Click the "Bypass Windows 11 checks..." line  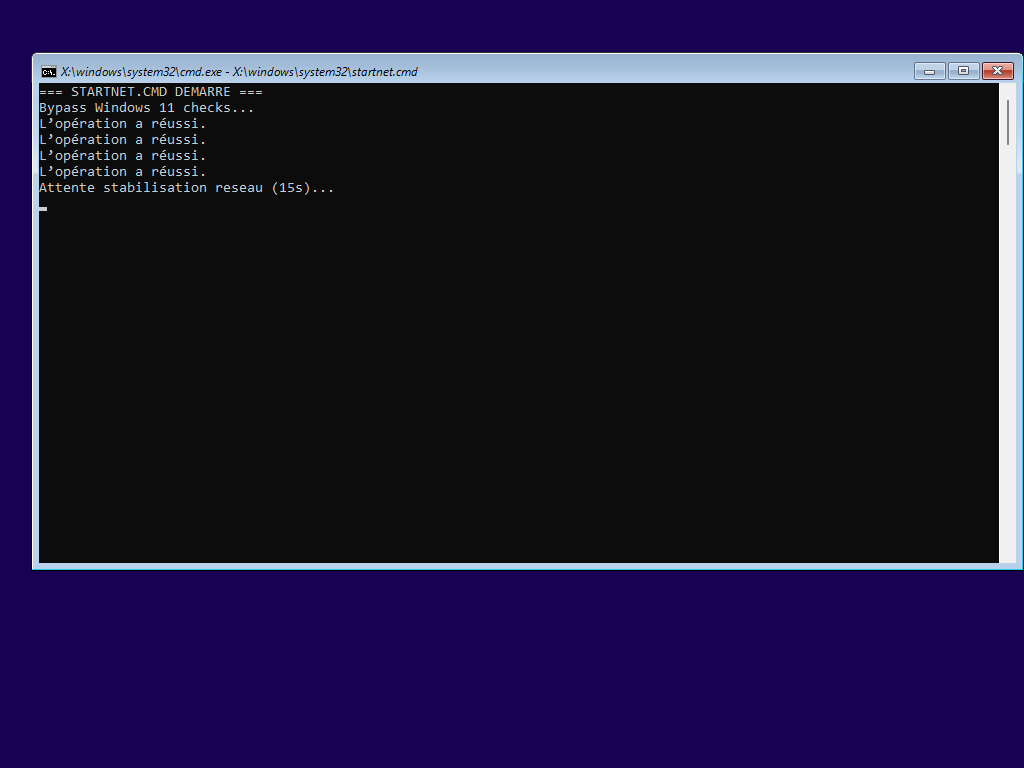pyautogui.click(x=146, y=108)
